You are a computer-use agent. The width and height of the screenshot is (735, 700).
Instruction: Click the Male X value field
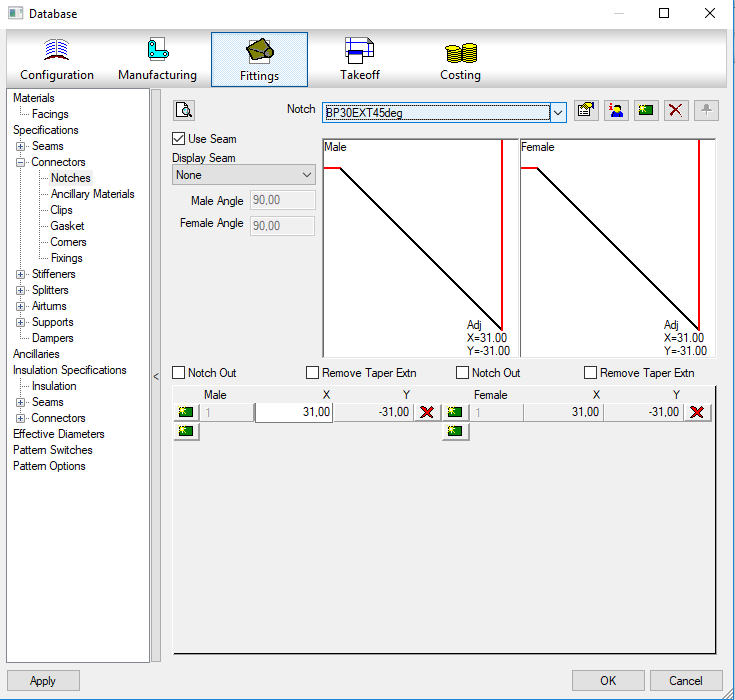tap(294, 413)
